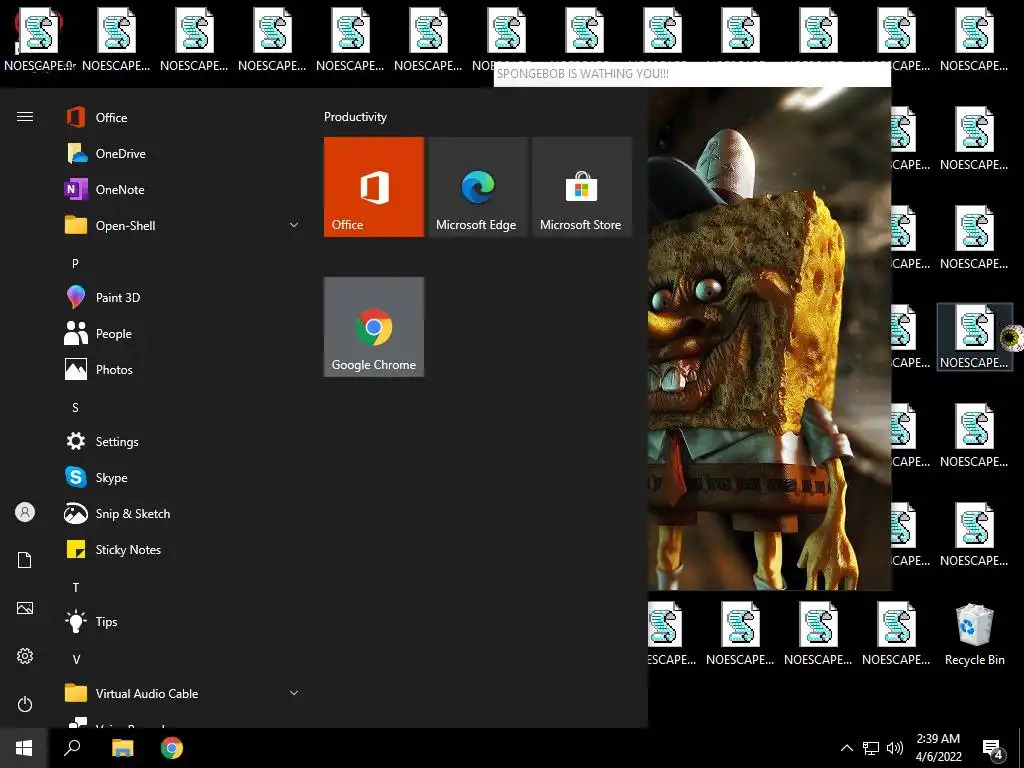Click the Windows Start button
The height and width of the screenshot is (768, 1024).
coord(24,748)
